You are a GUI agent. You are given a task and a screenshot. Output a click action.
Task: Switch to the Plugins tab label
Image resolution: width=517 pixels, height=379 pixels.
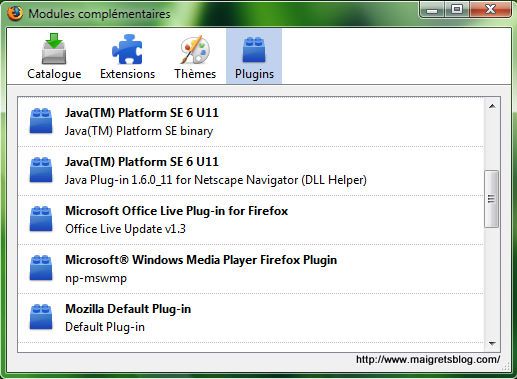click(x=254, y=74)
